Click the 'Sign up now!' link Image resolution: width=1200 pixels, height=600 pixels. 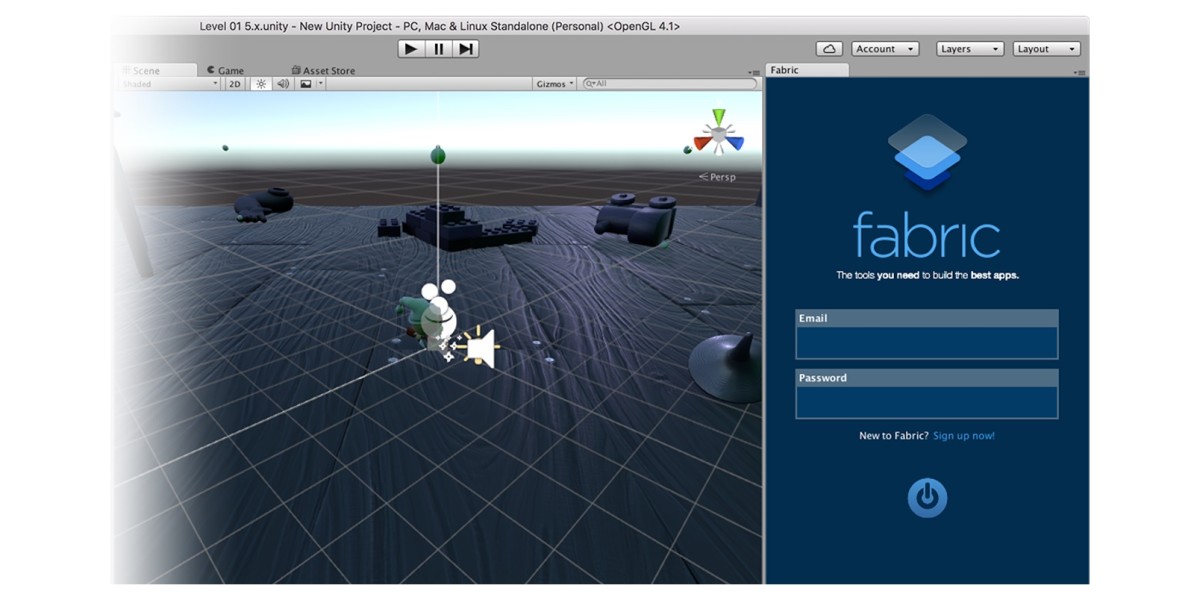coord(964,436)
